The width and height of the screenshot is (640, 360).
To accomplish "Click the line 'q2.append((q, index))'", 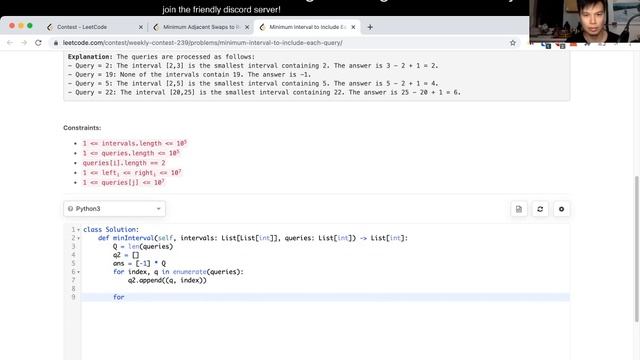I will pyautogui.click(x=167, y=280).
